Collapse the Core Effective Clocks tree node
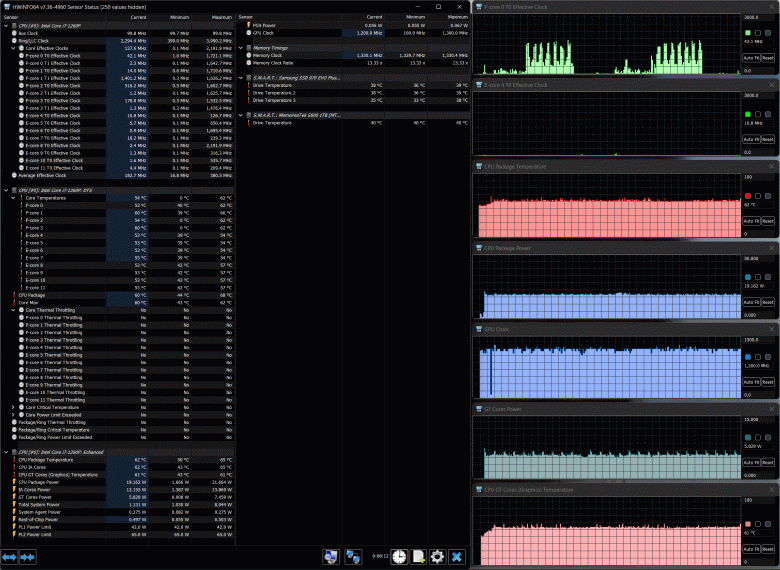780x570 pixels. click(13, 48)
